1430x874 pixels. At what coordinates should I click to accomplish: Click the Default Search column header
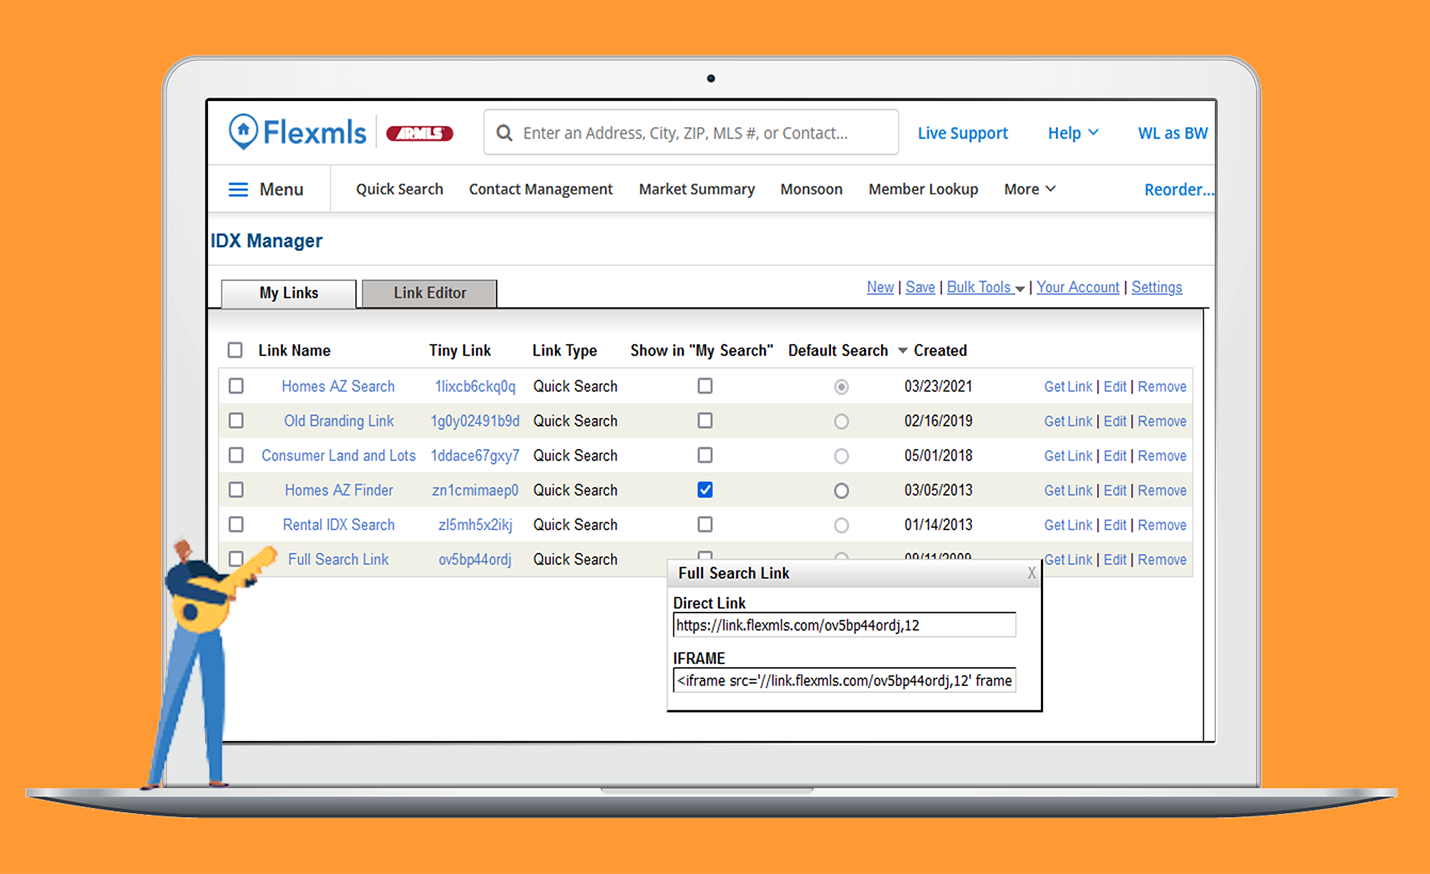(x=838, y=350)
